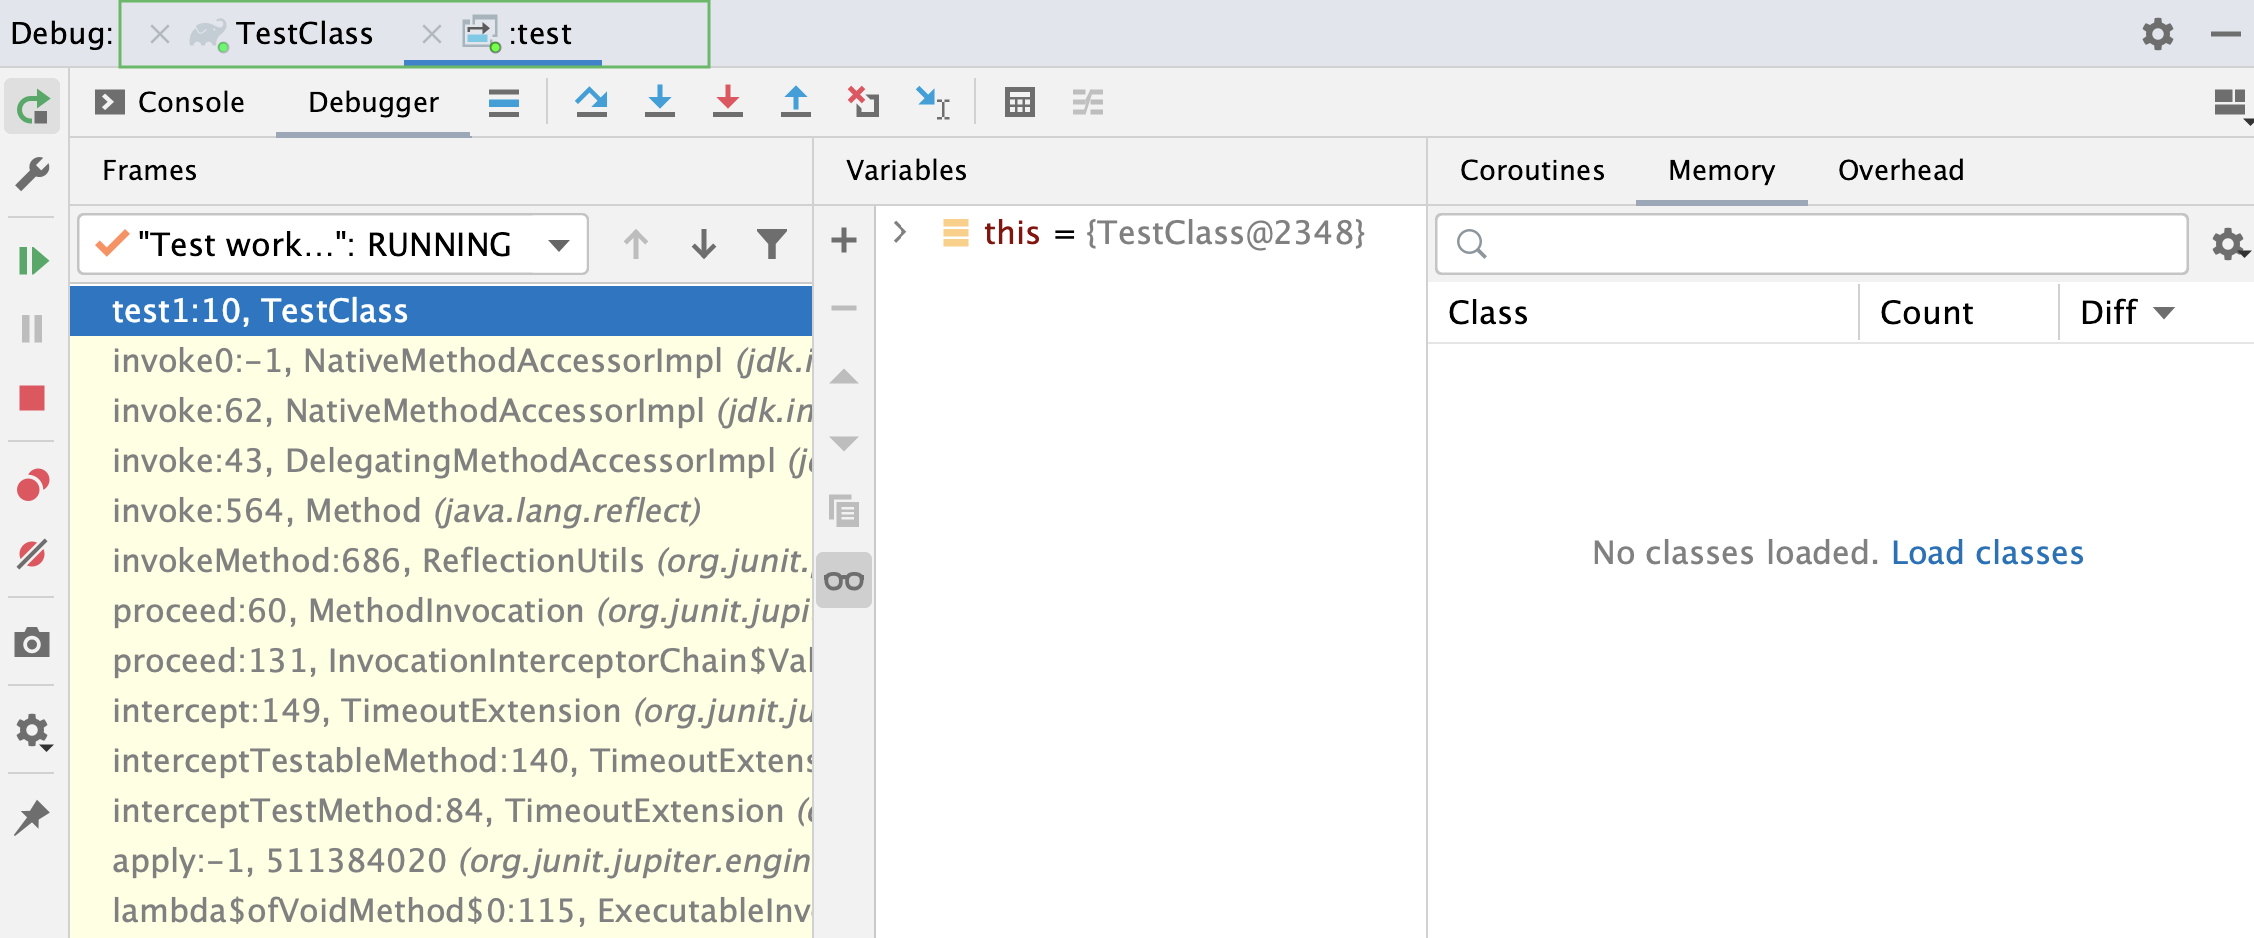Pin the debugger tab
The height and width of the screenshot is (938, 2254).
point(33,815)
